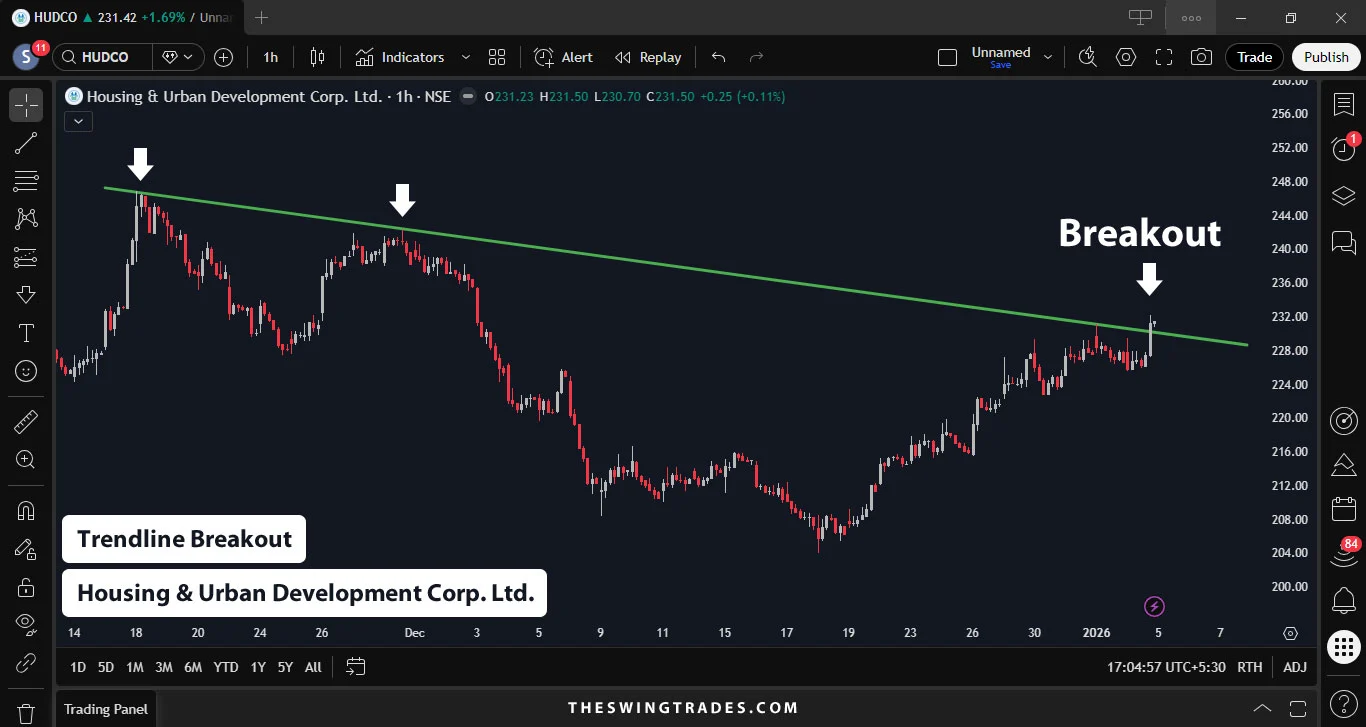Open the Pine pyramid icon panel
The height and width of the screenshot is (727, 1366).
[x=1344, y=465]
